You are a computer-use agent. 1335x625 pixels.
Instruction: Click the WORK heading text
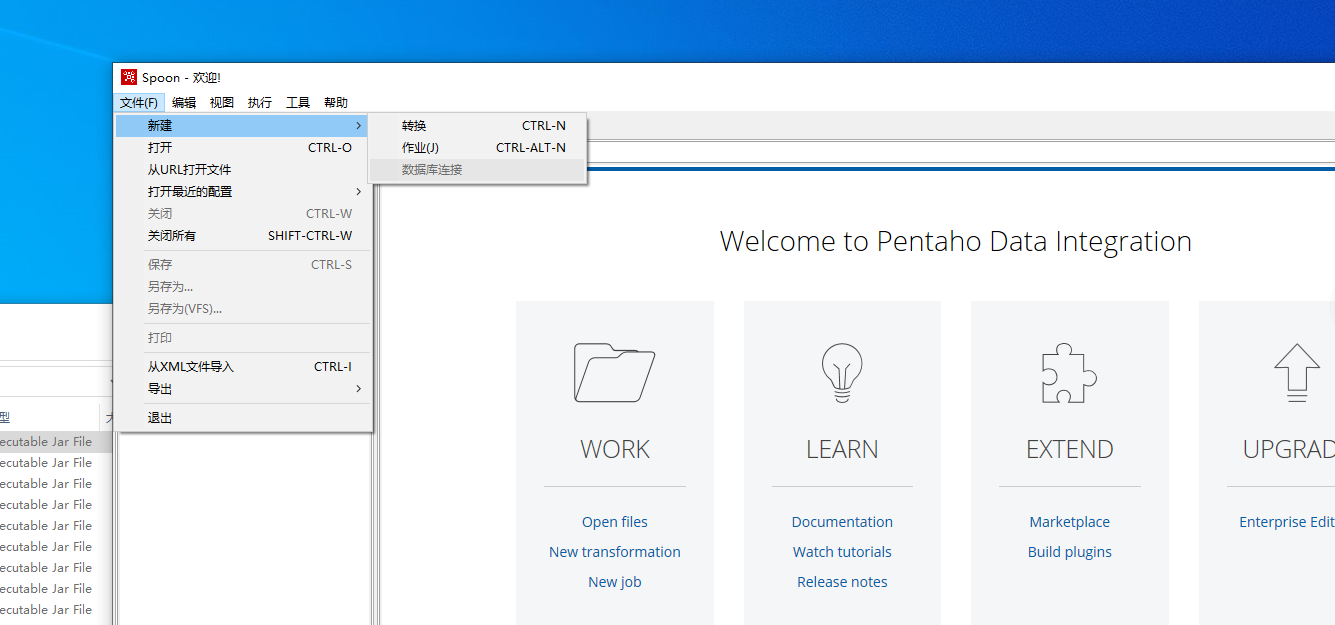[x=615, y=450]
